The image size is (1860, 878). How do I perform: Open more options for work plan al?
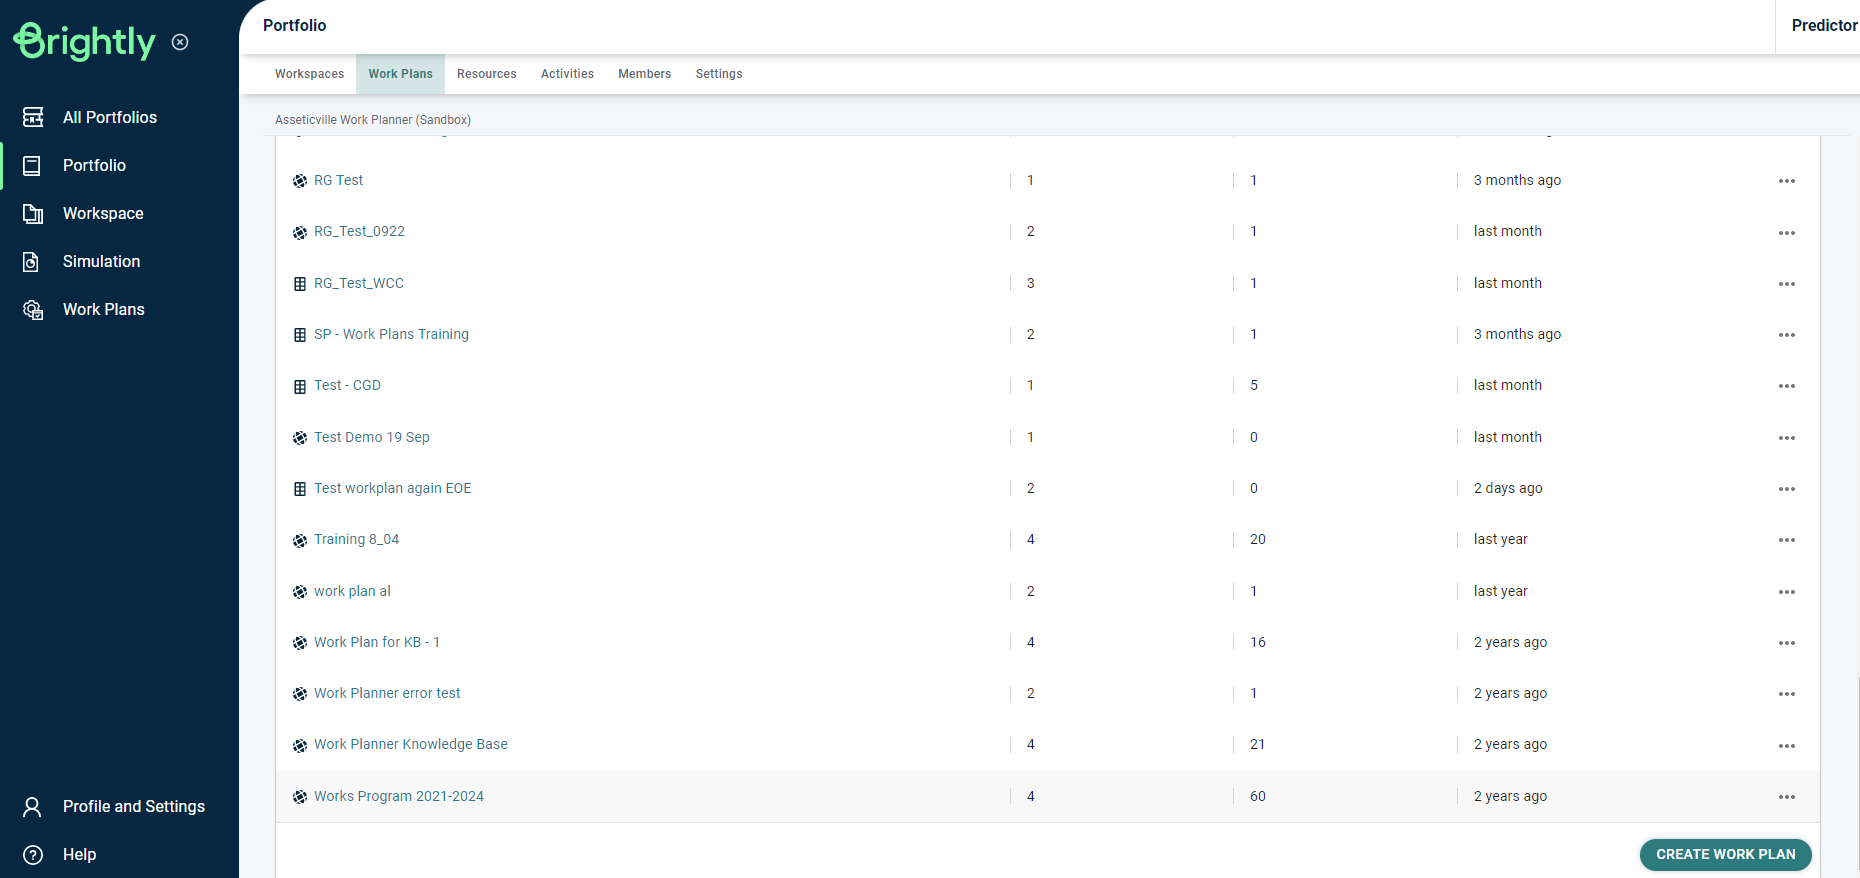click(1787, 592)
